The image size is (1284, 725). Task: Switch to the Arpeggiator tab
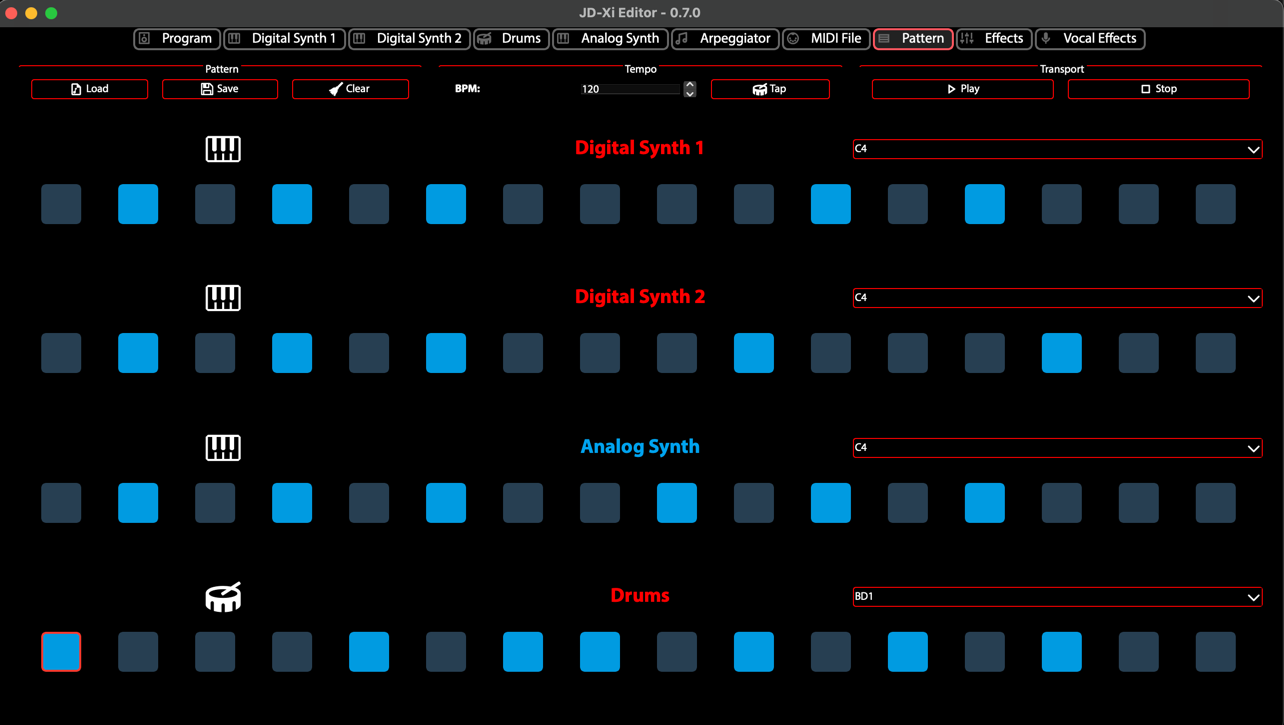tap(725, 39)
